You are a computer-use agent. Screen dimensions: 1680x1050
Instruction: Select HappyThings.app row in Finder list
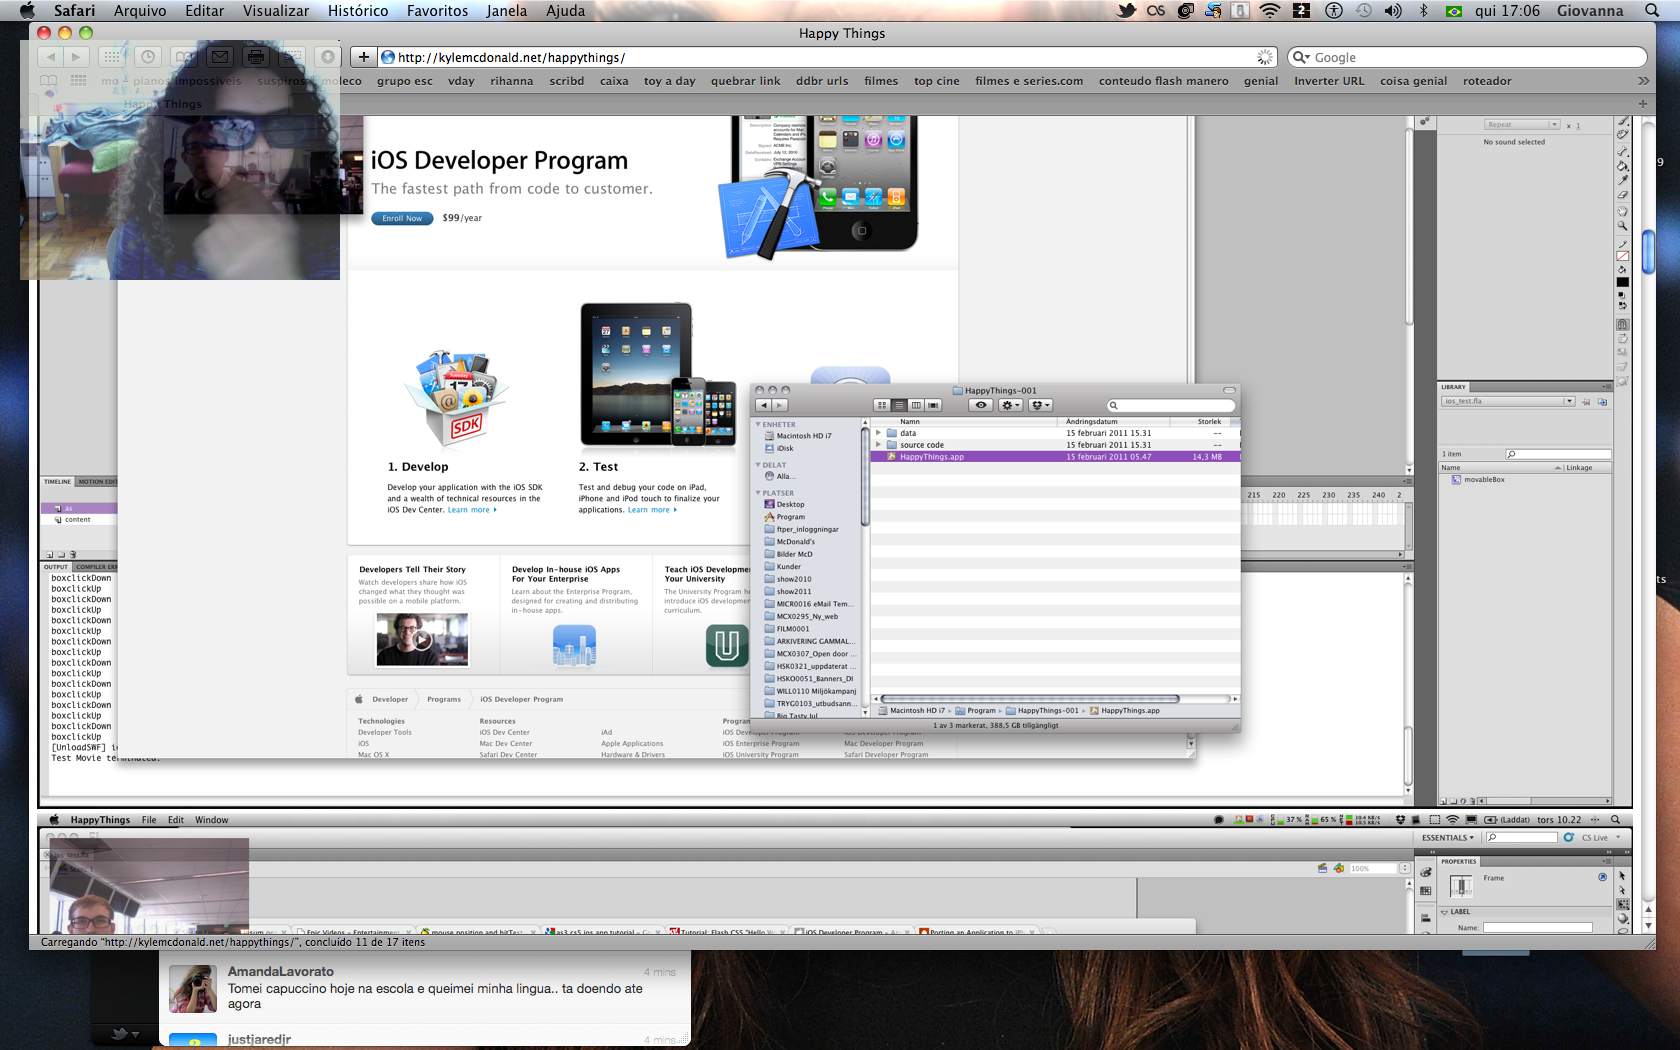point(1056,457)
